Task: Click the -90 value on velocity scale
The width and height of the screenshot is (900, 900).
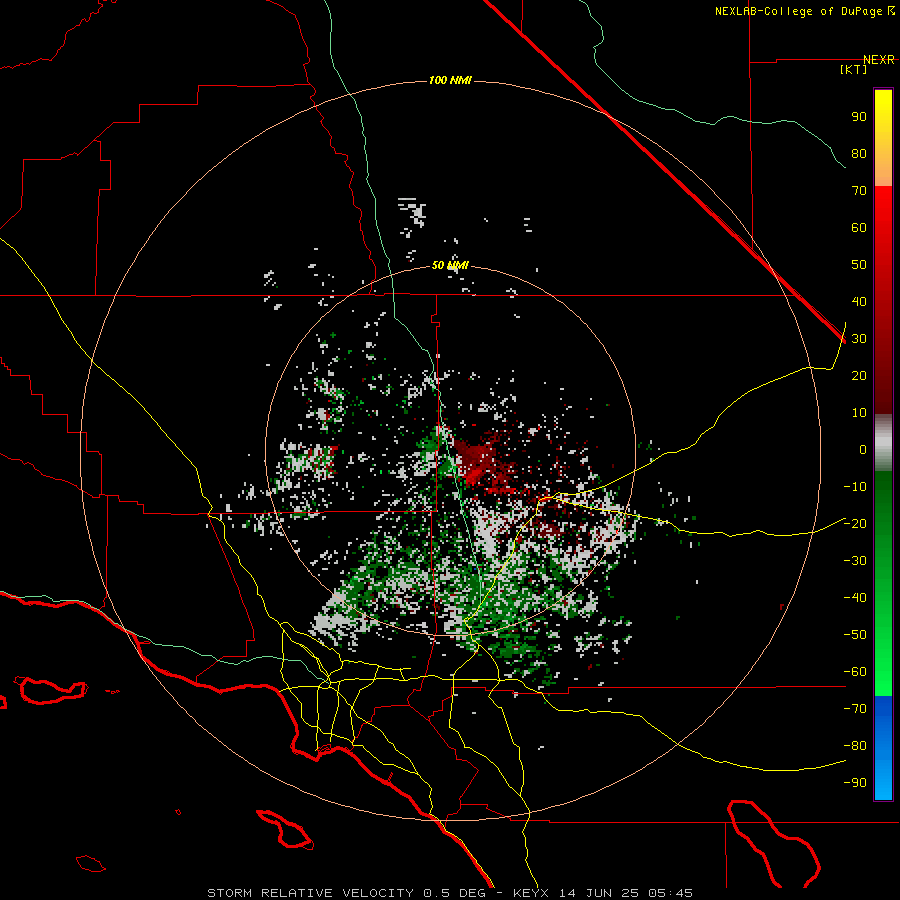Action: (x=855, y=783)
